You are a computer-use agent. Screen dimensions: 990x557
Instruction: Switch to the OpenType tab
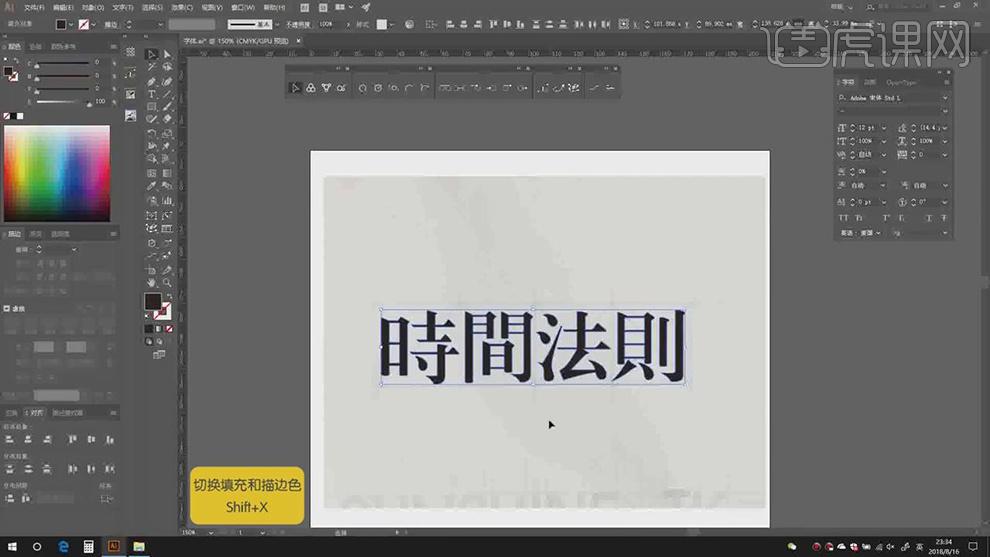point(901,83)
